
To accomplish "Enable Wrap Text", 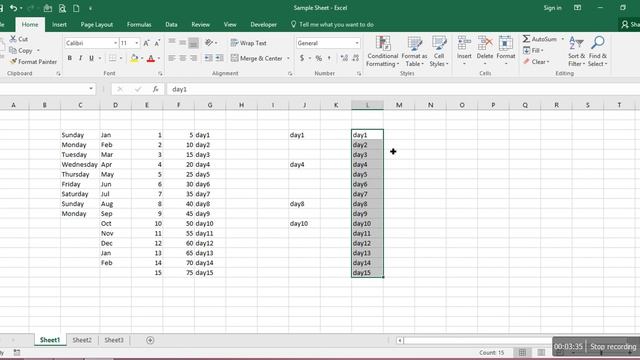I will coord(249,43).
